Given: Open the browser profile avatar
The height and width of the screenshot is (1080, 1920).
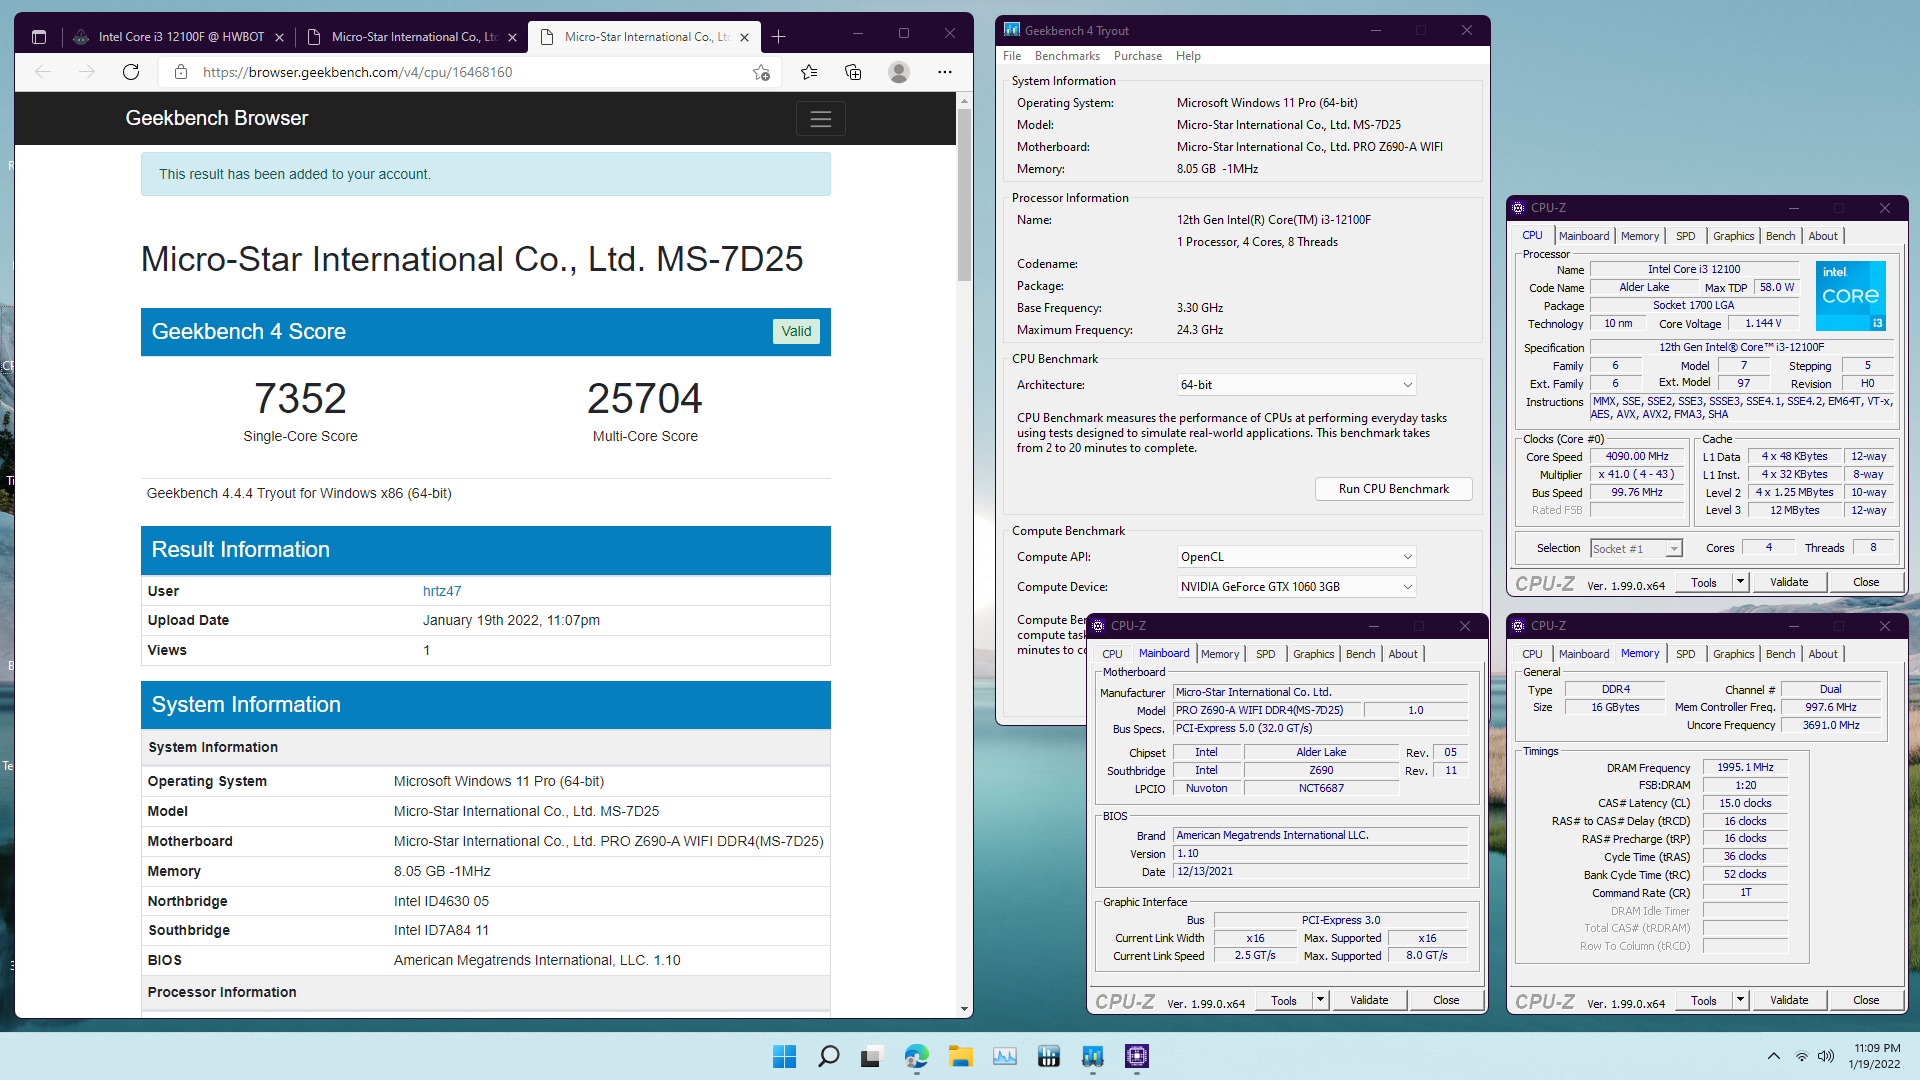Looking at the screenshot, I should coord(899,72).
